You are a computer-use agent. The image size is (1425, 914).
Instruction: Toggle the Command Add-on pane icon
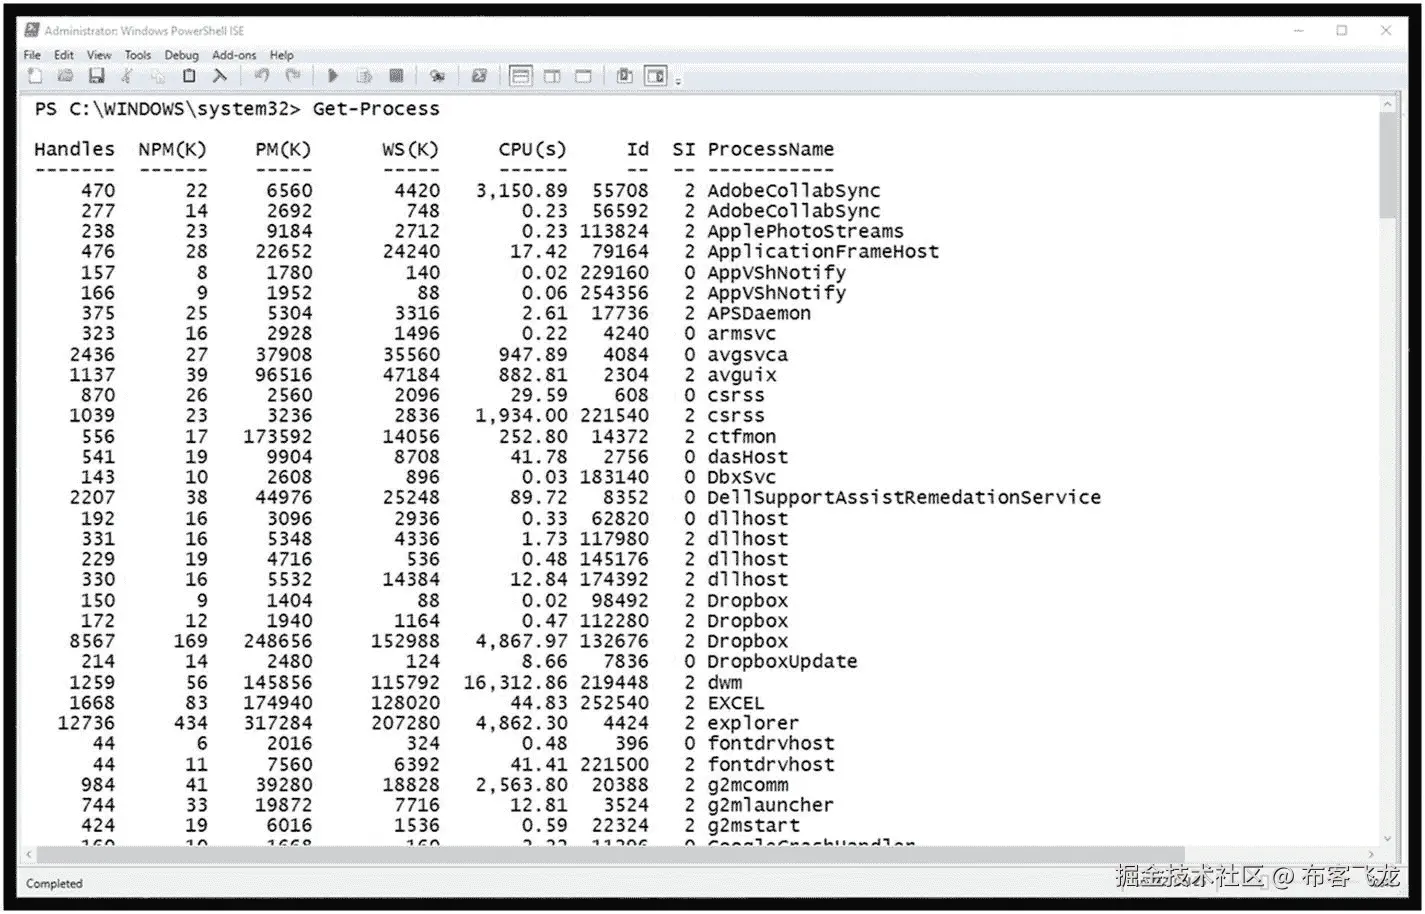click(656, 76)
